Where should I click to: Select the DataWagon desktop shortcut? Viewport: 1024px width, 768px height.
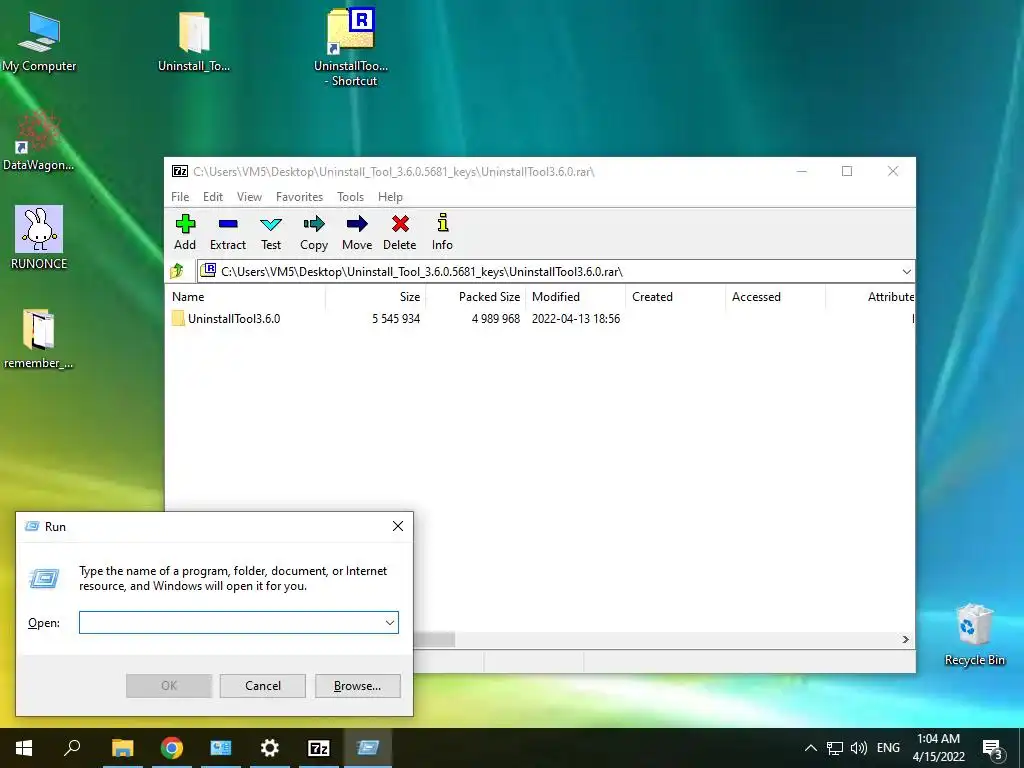coord(39,140)
